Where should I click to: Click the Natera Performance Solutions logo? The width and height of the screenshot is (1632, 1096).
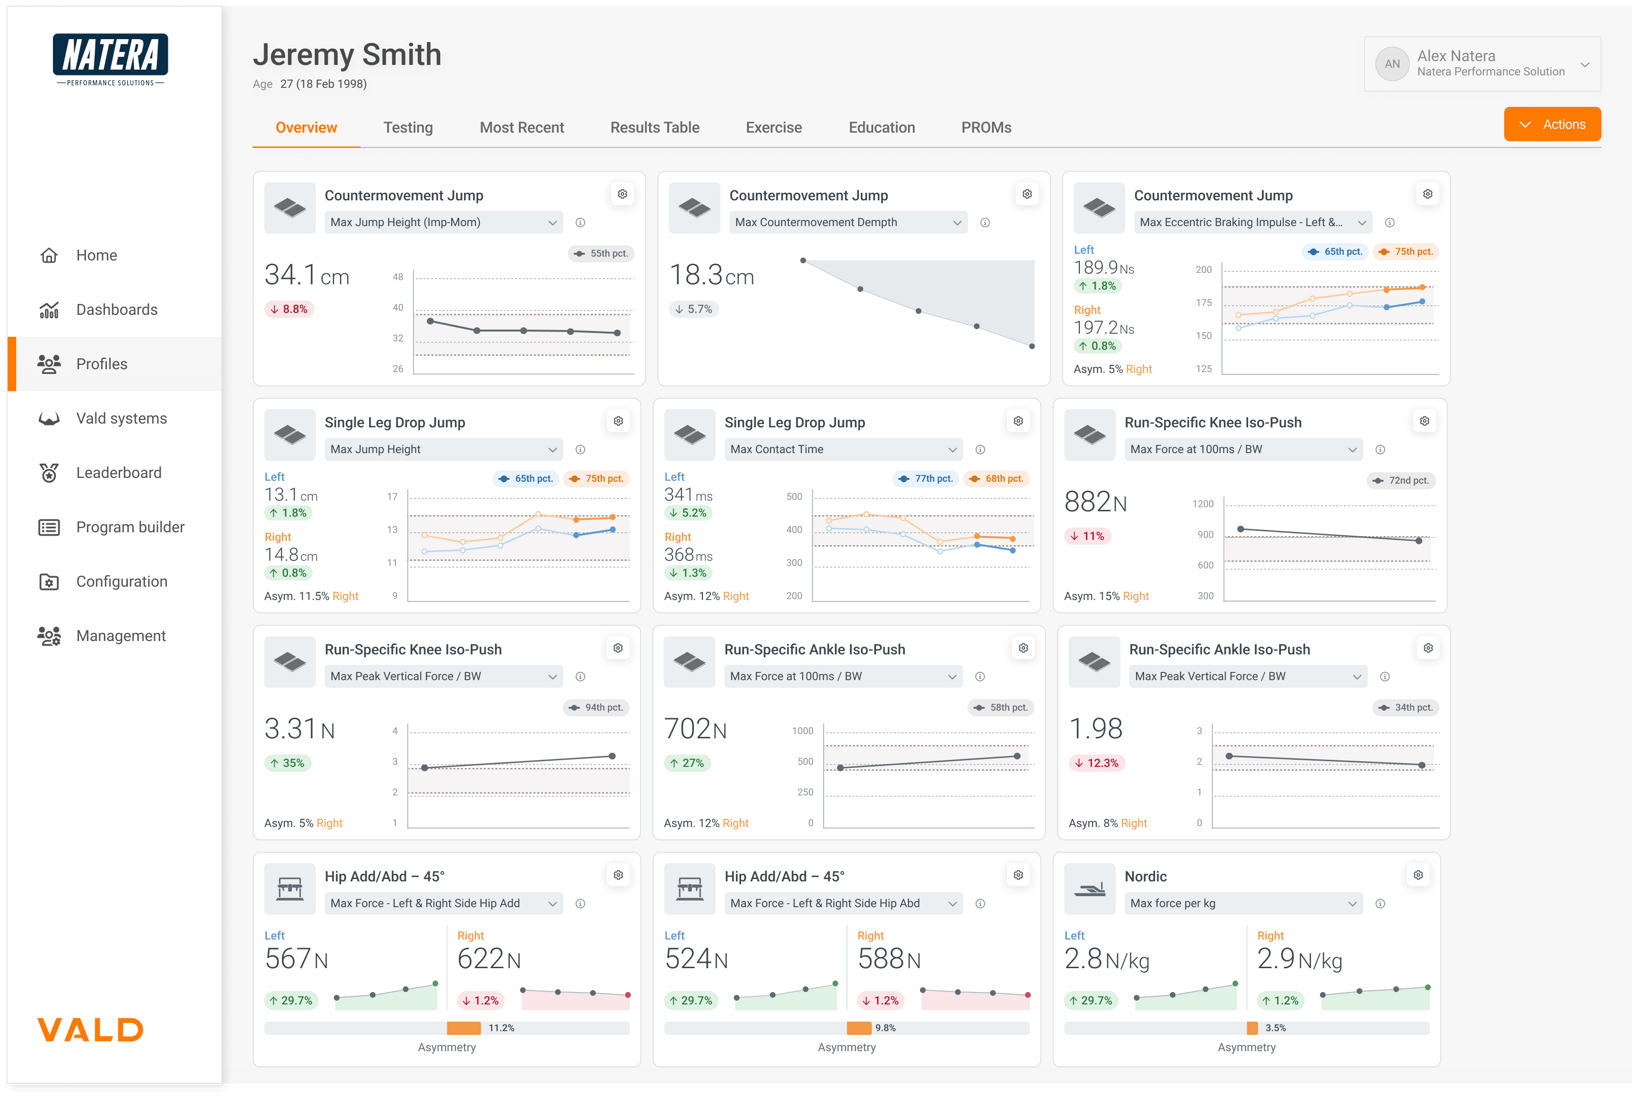(x=111, y=59)
